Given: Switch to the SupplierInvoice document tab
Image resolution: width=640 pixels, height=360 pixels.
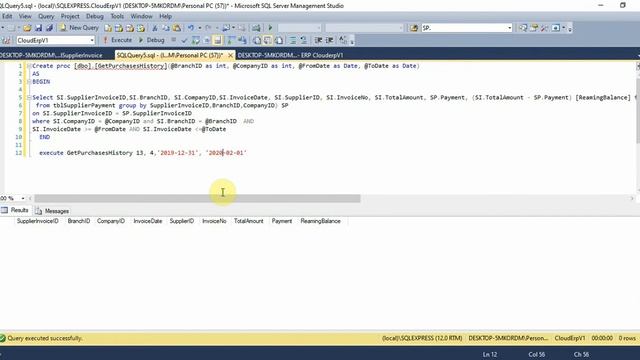Looking at the screenshot, I should click(x=51, y=55).
